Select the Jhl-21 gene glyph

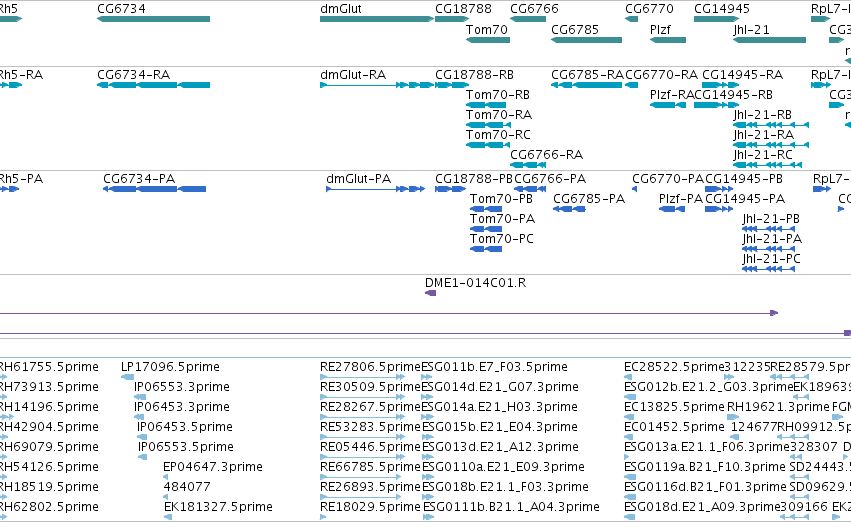click(x=769, y=40)
